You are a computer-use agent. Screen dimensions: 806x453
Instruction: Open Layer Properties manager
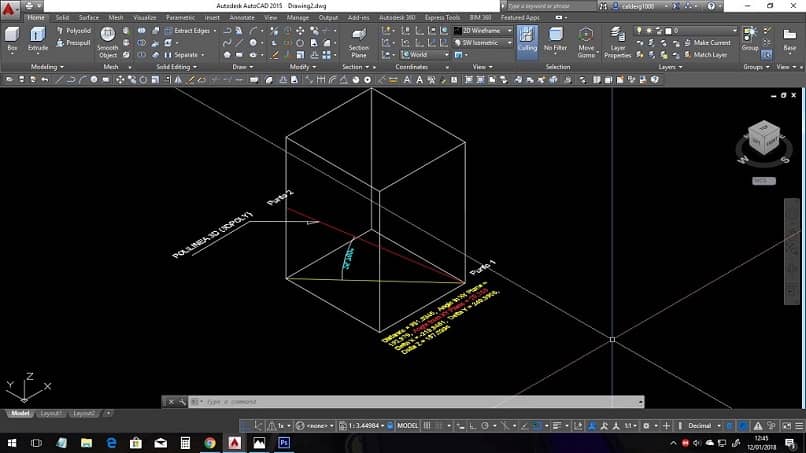617,42
